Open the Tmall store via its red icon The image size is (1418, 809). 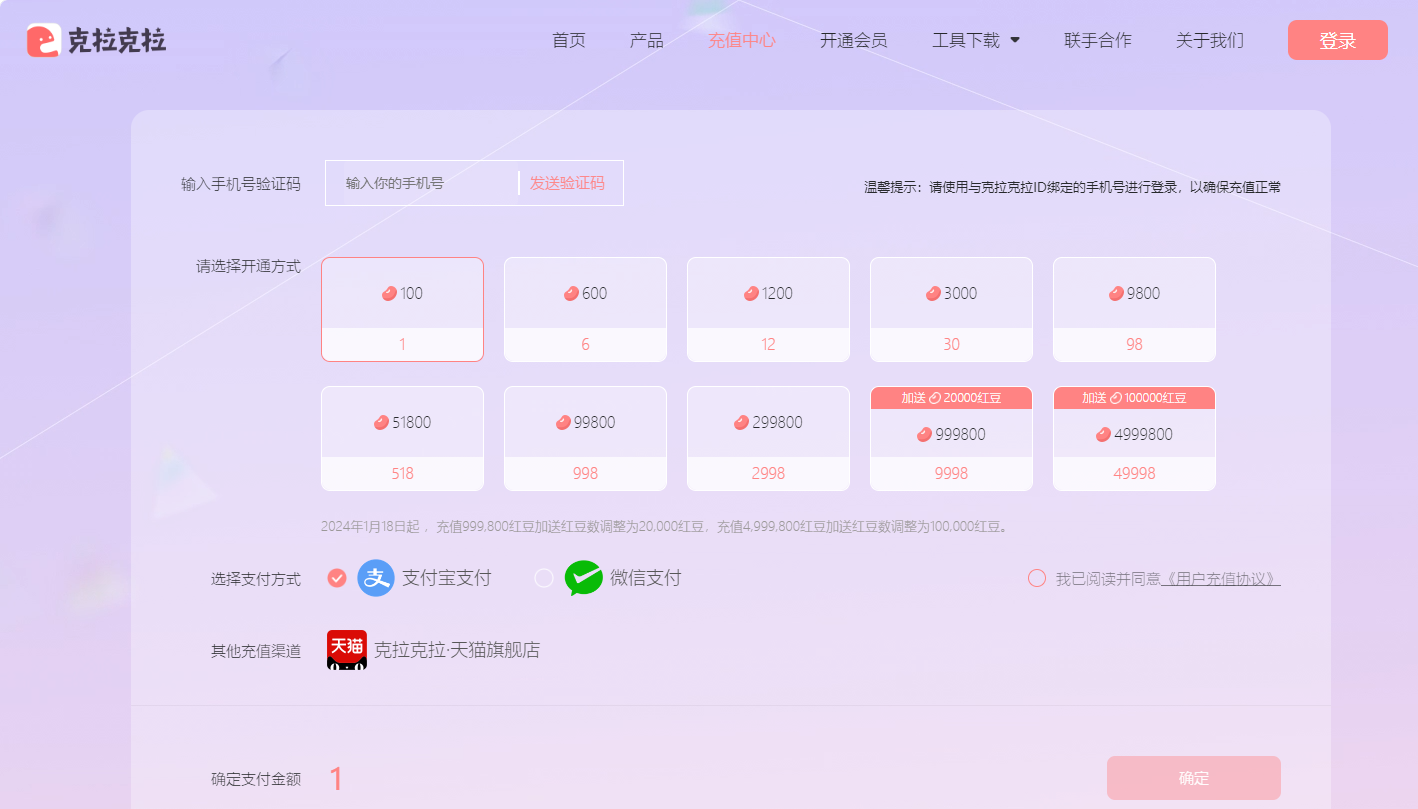(347, 649)
